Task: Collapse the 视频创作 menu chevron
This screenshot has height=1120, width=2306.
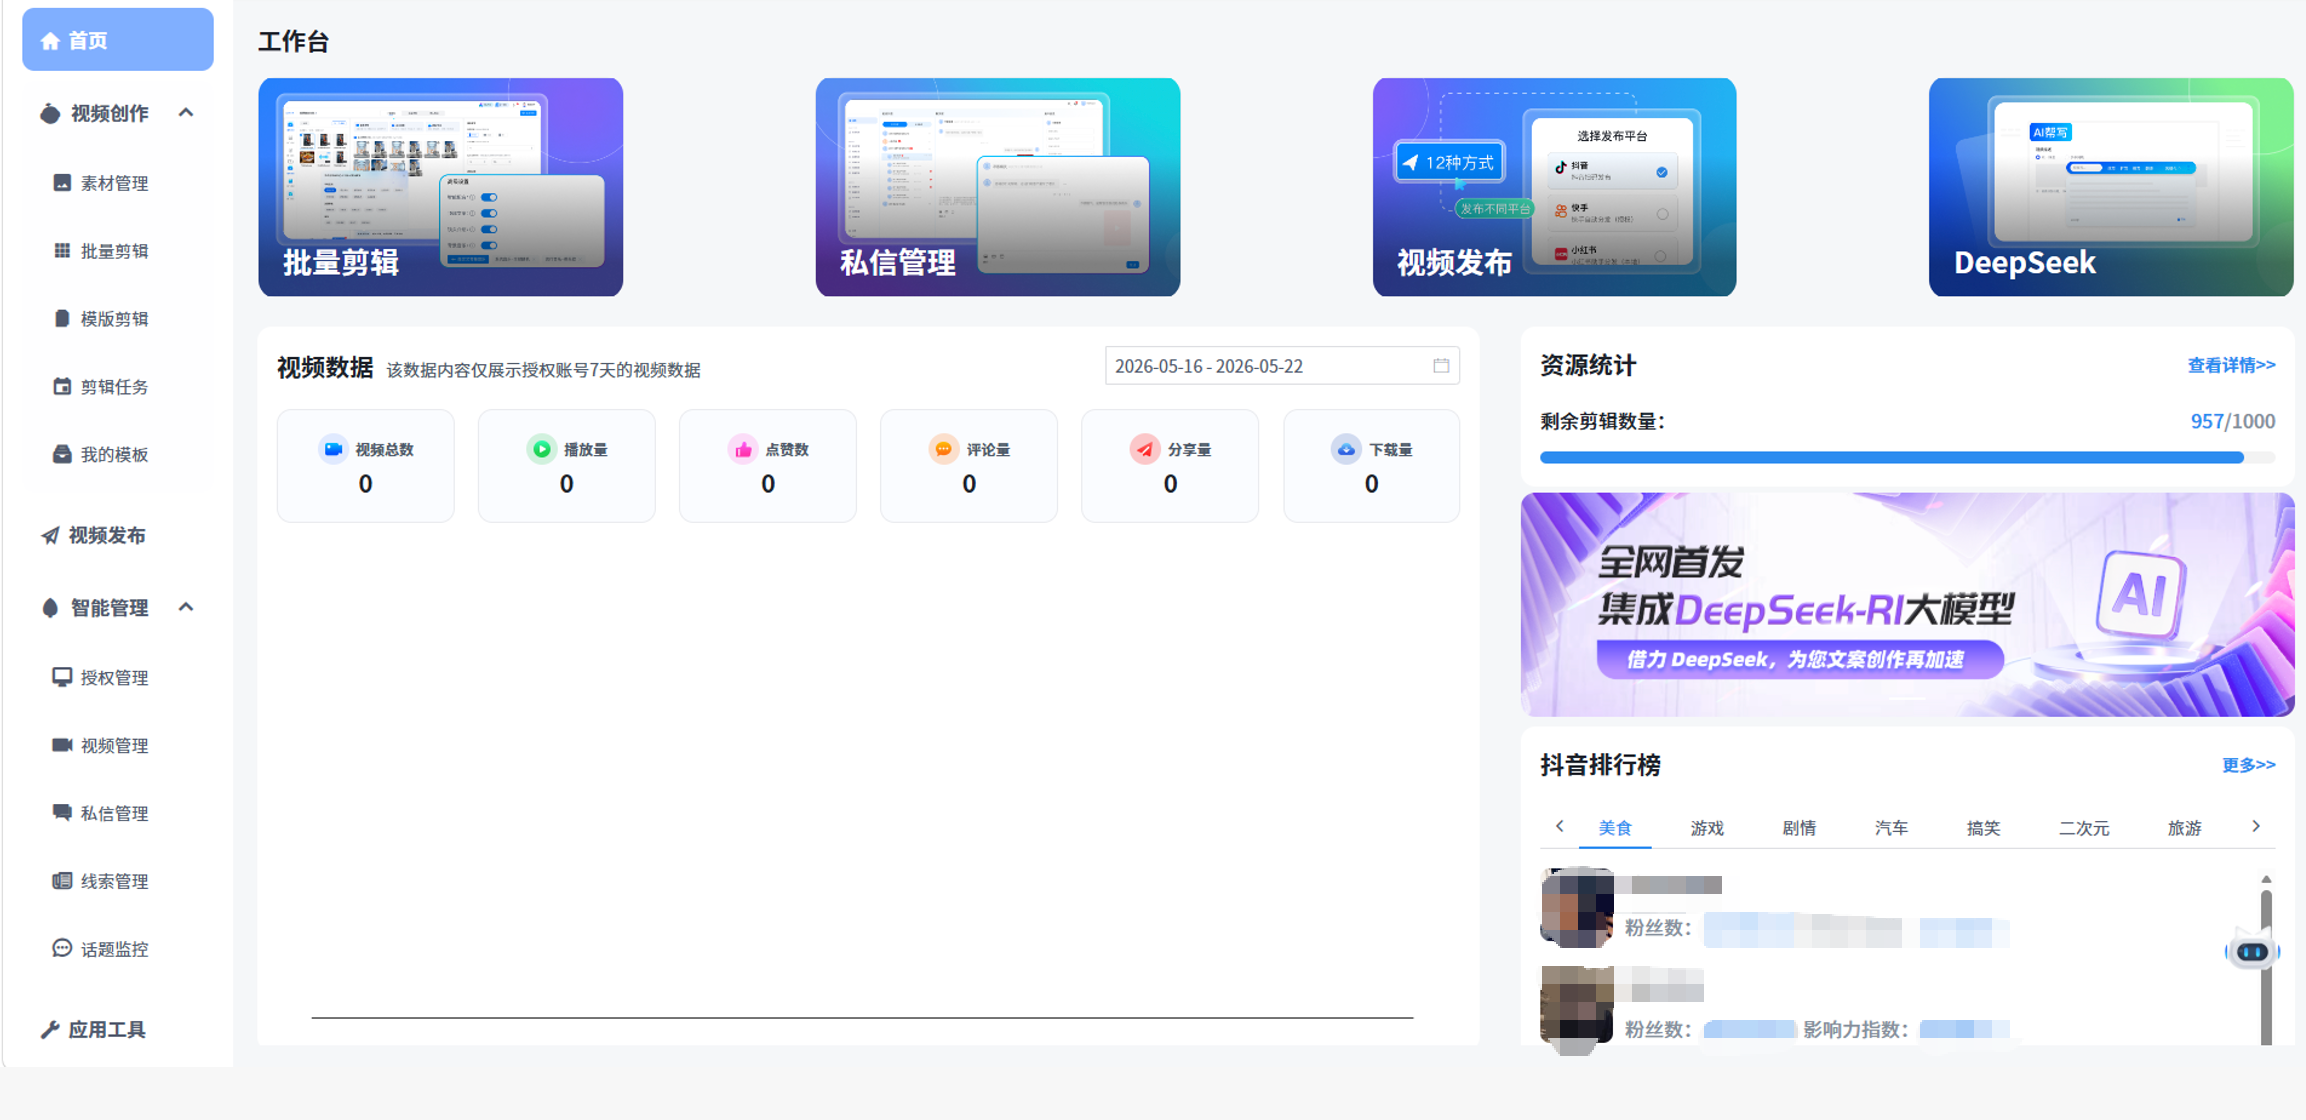Action: coord(186,113)
